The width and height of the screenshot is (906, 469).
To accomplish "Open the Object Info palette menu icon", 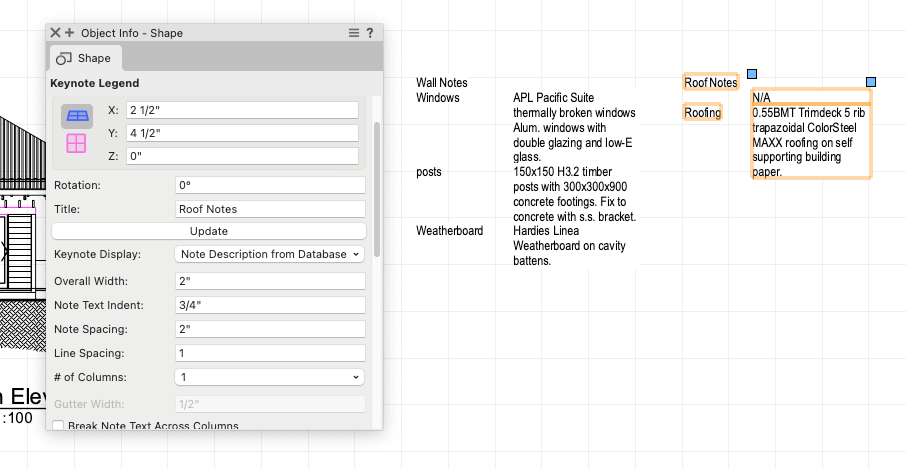I will point(354,33).
